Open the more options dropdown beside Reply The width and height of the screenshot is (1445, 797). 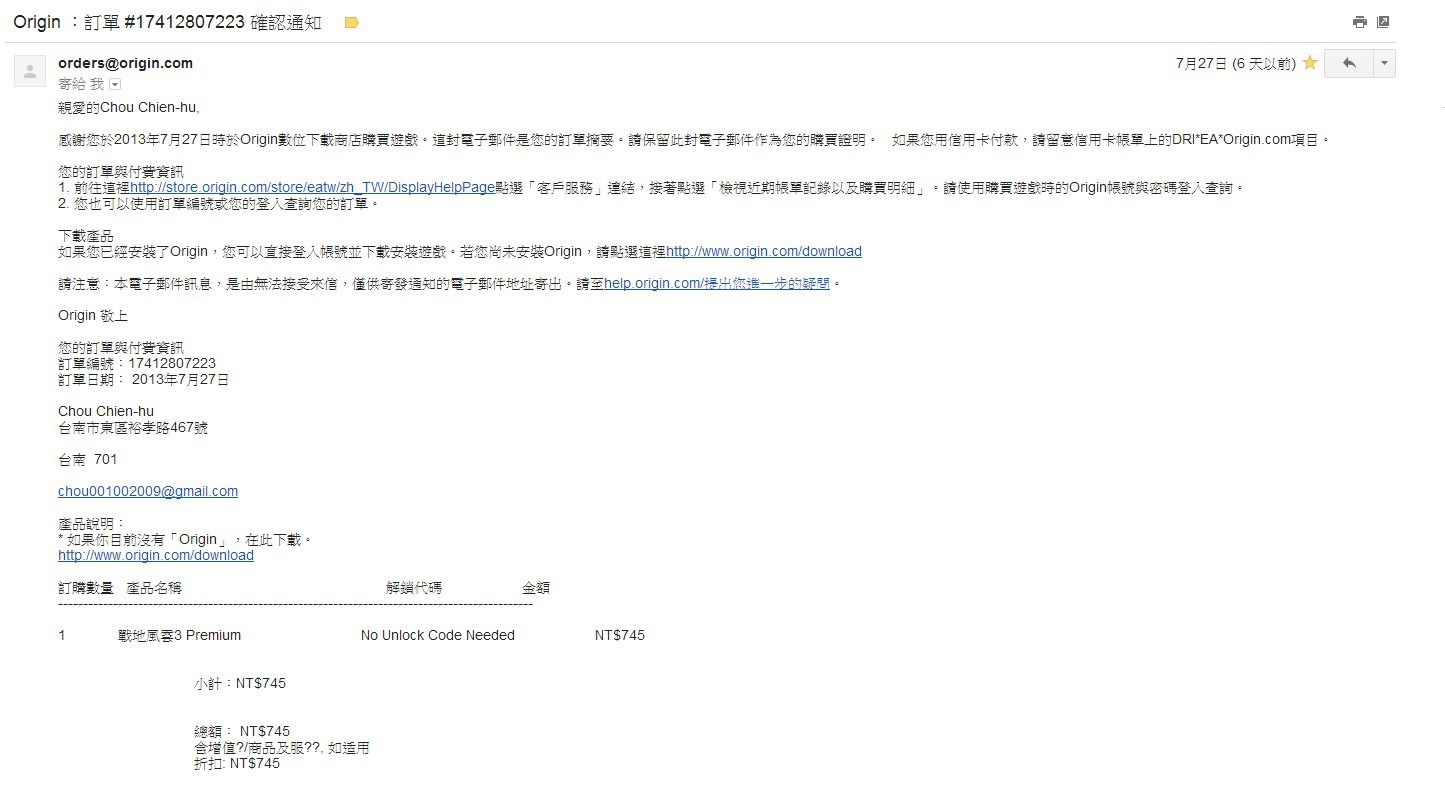1384,63
